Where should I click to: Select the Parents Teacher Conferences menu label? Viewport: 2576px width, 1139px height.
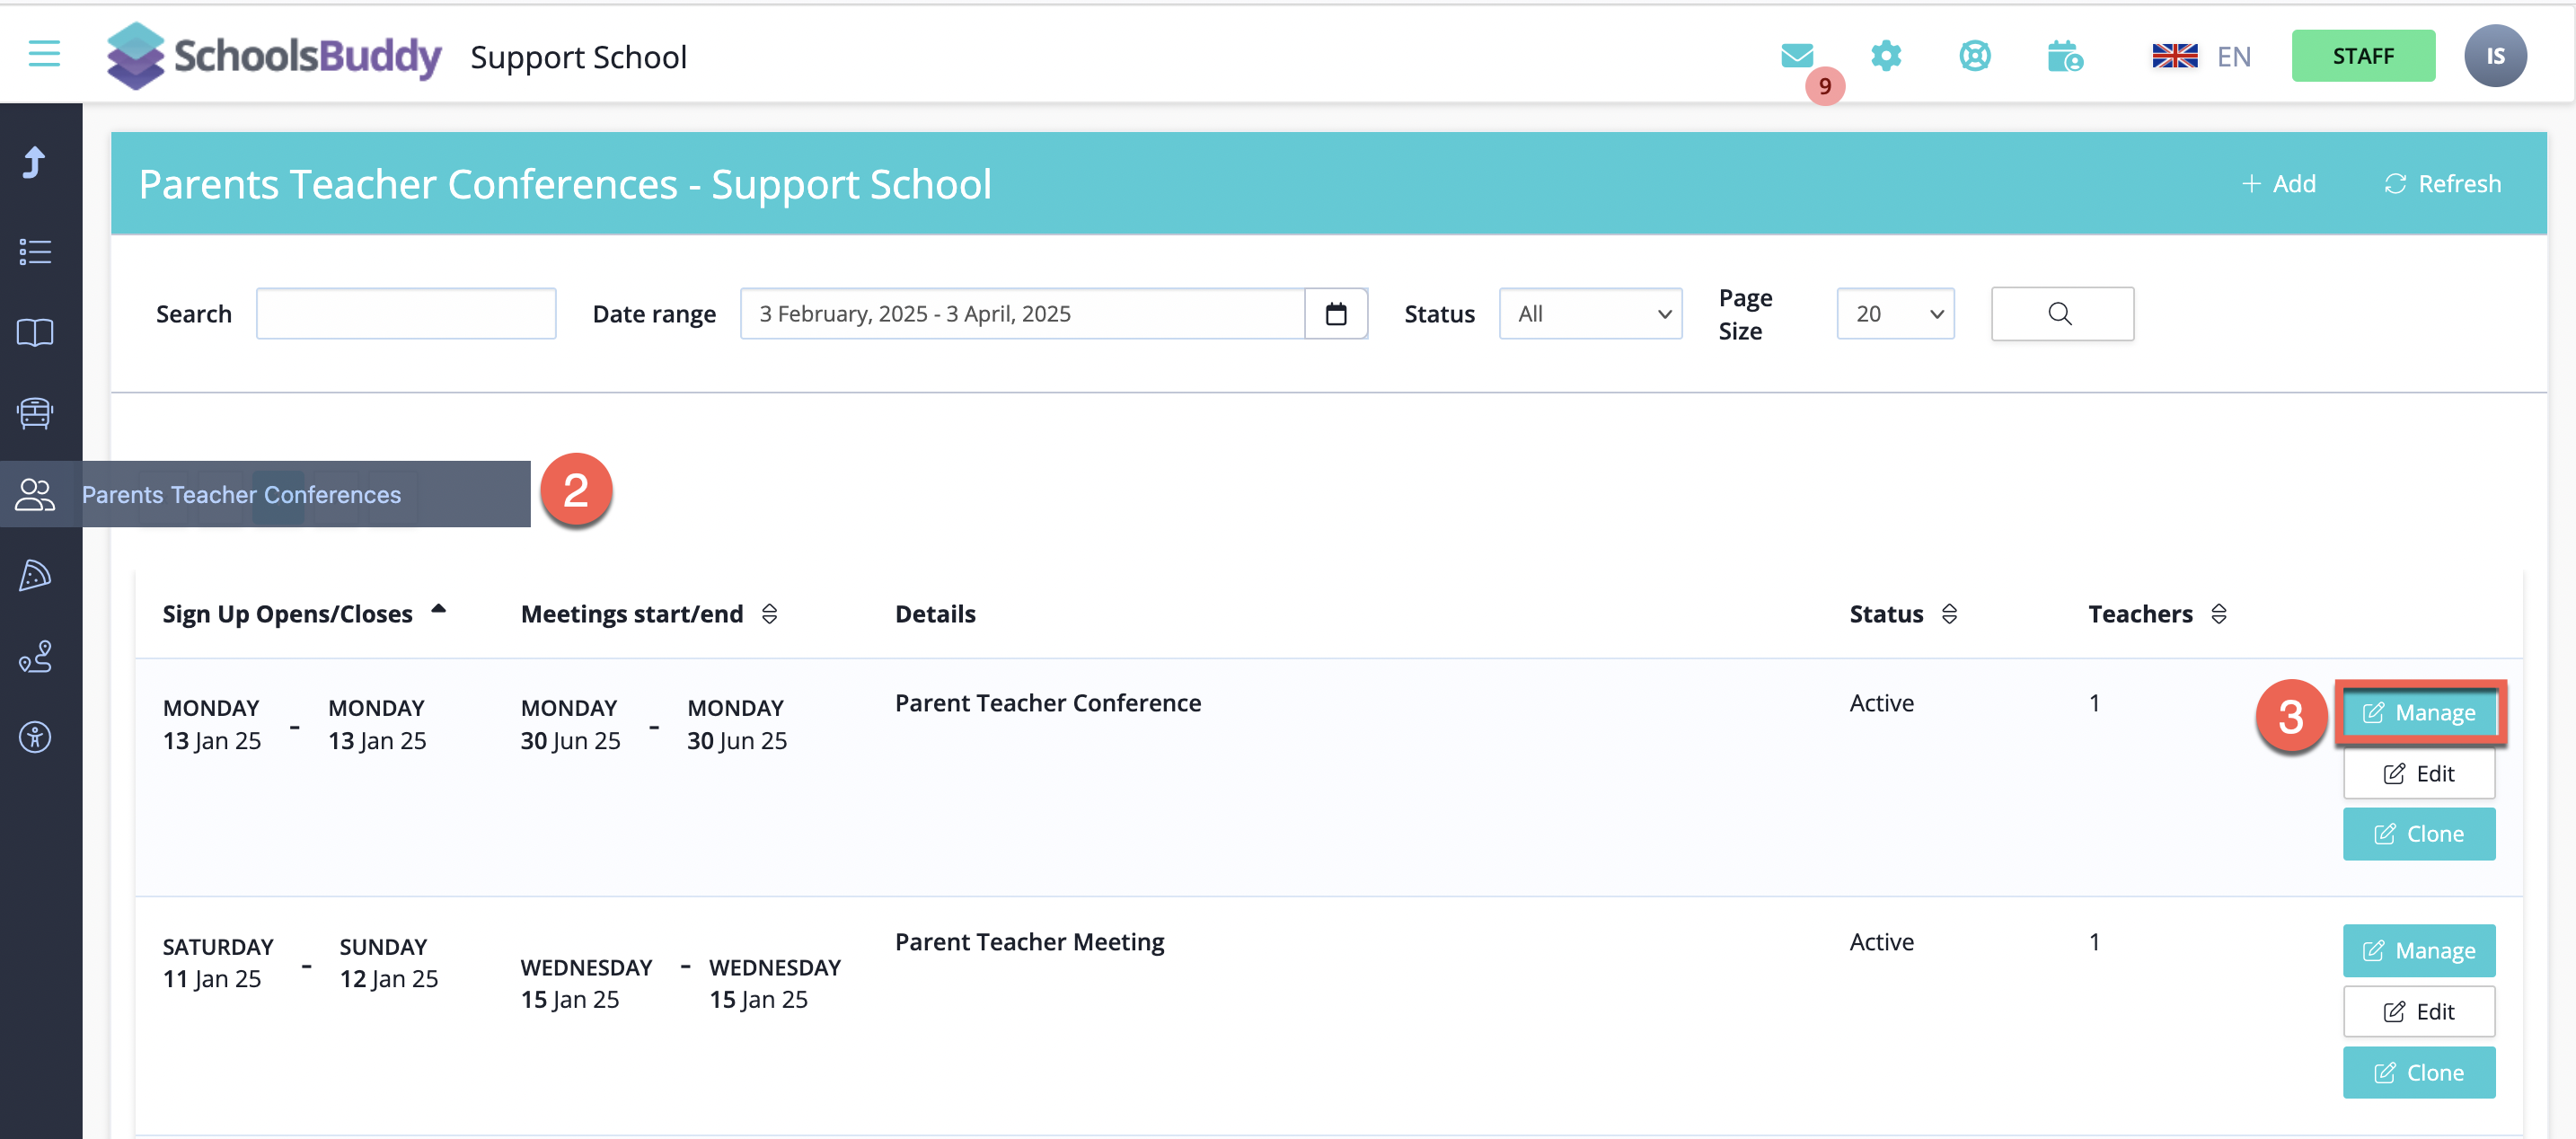pos(241,494)
